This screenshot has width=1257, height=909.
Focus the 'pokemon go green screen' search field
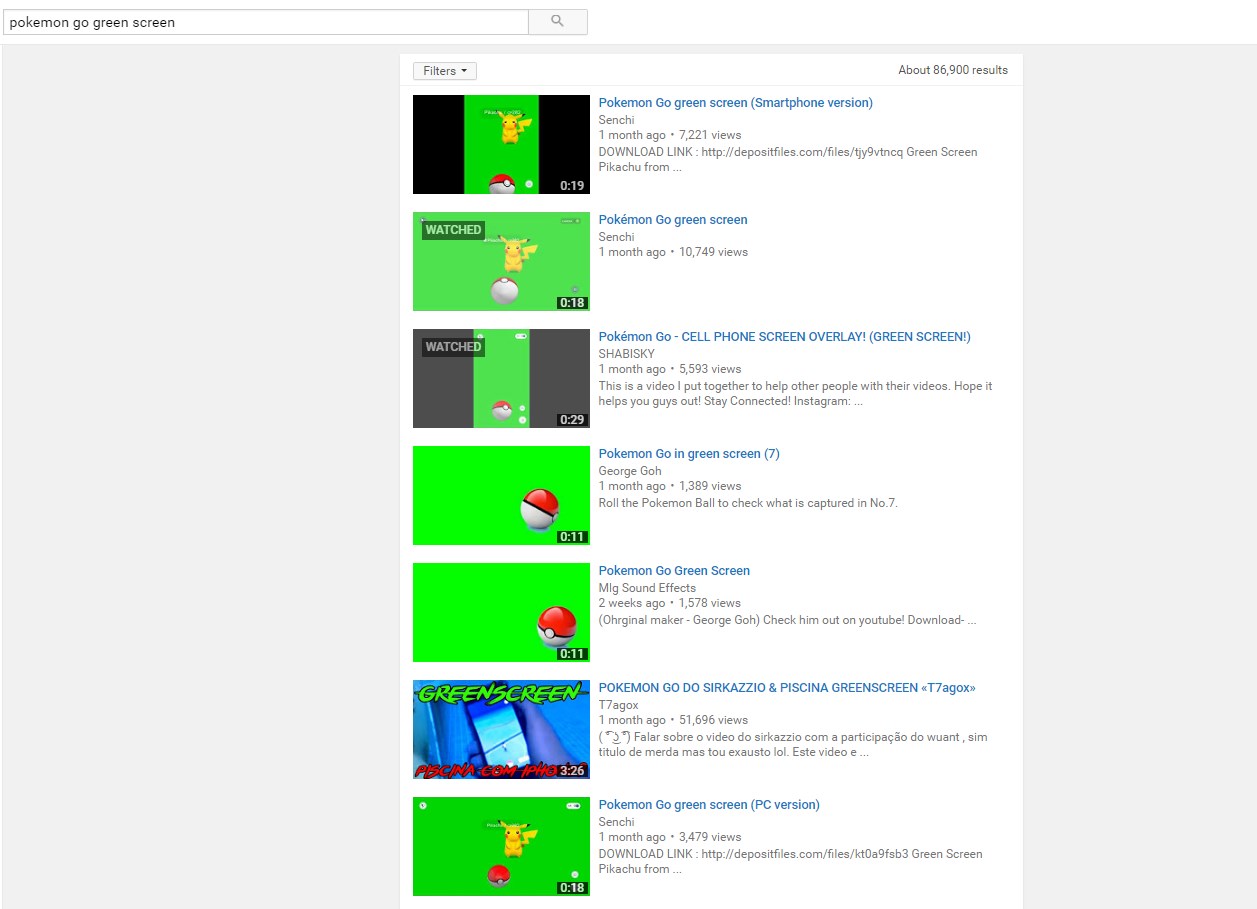[266, 22]
